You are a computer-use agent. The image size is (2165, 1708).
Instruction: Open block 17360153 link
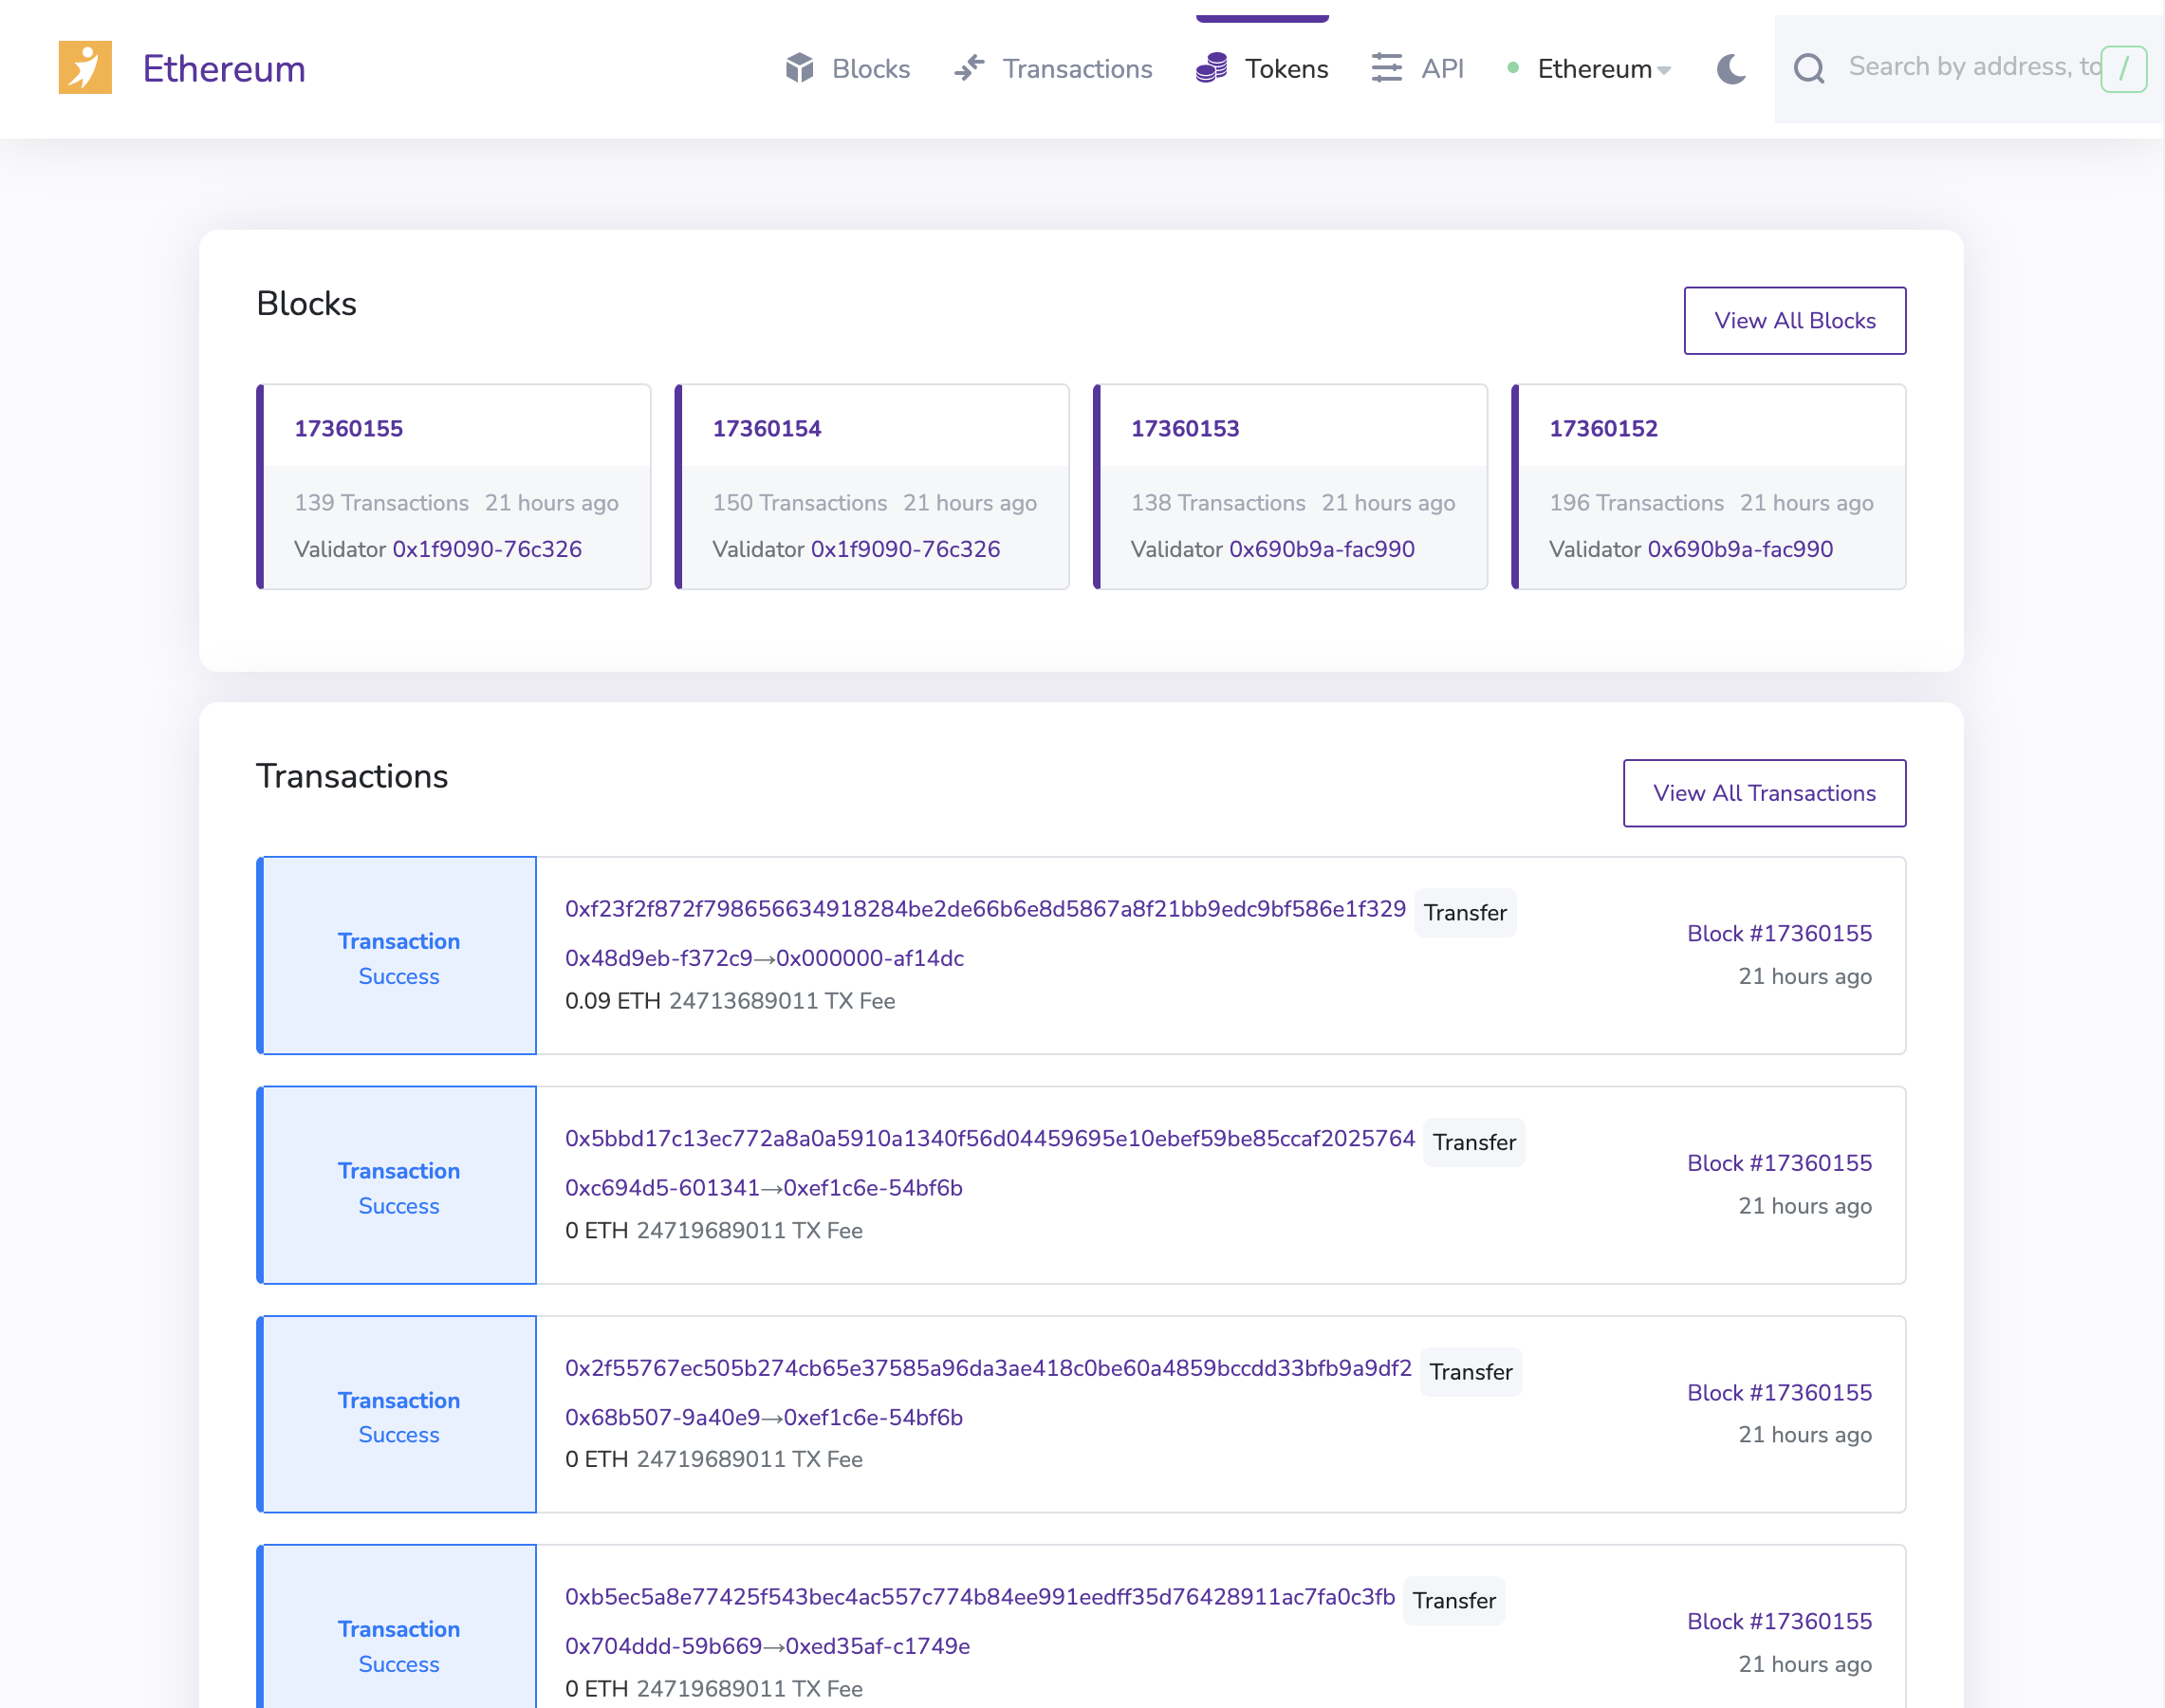1184,428
